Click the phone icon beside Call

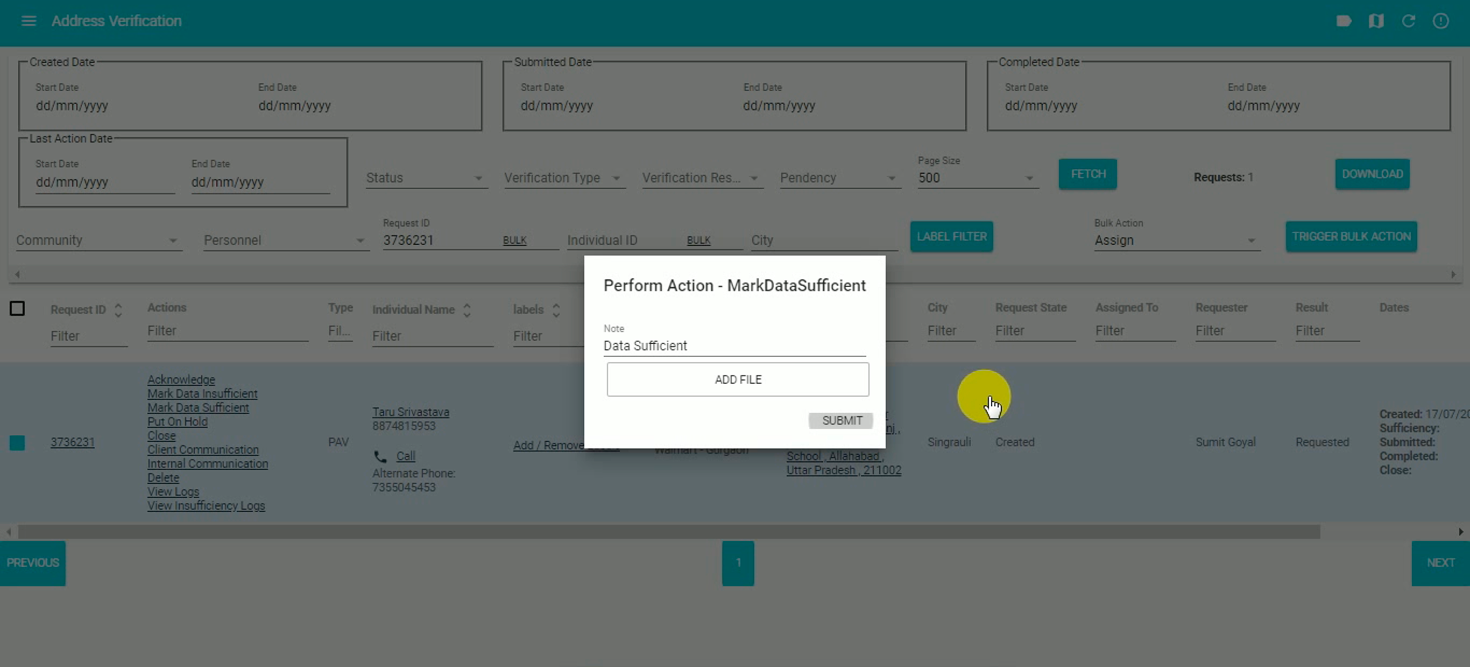(x=380, y=456)
